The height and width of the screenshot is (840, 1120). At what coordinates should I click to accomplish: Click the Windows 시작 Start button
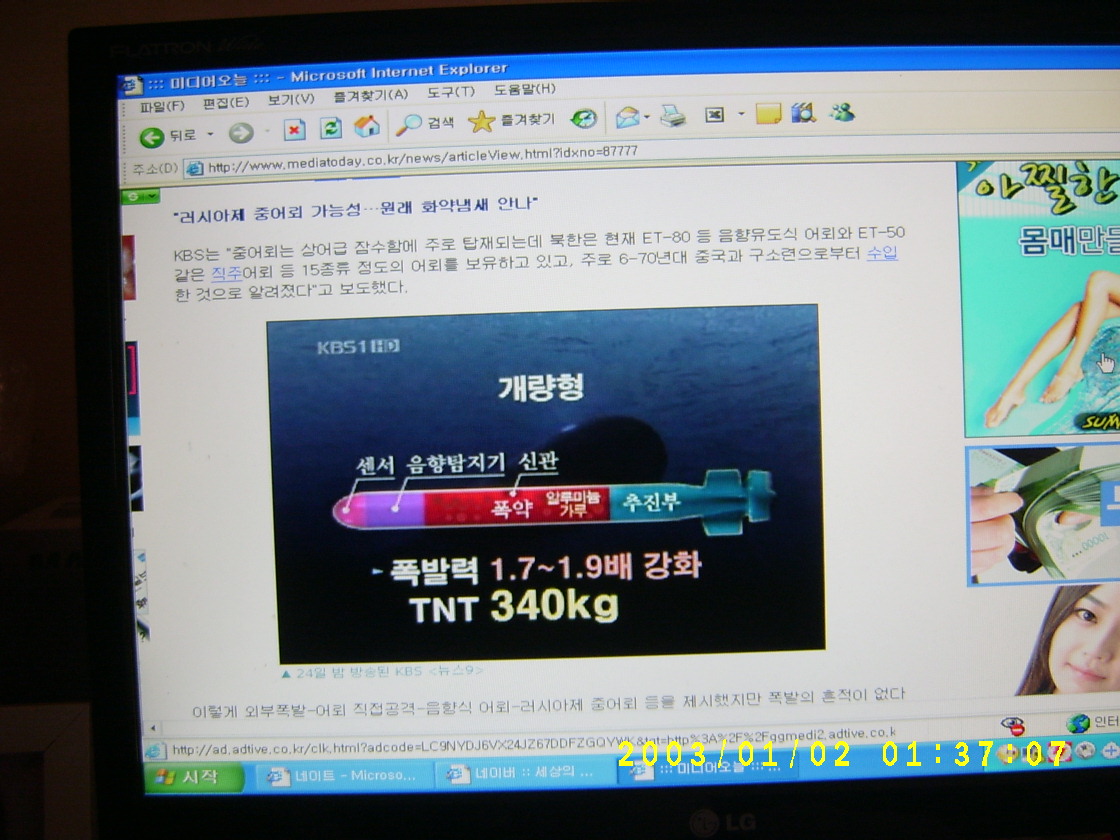194,777
